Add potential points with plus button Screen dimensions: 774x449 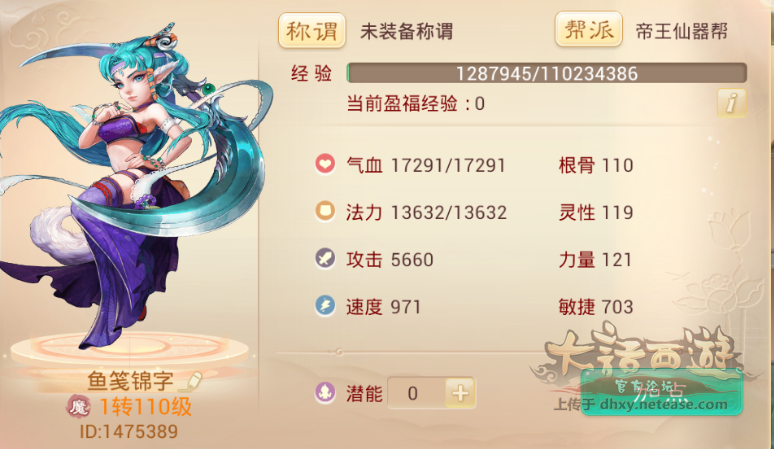(x=460, y=393)
